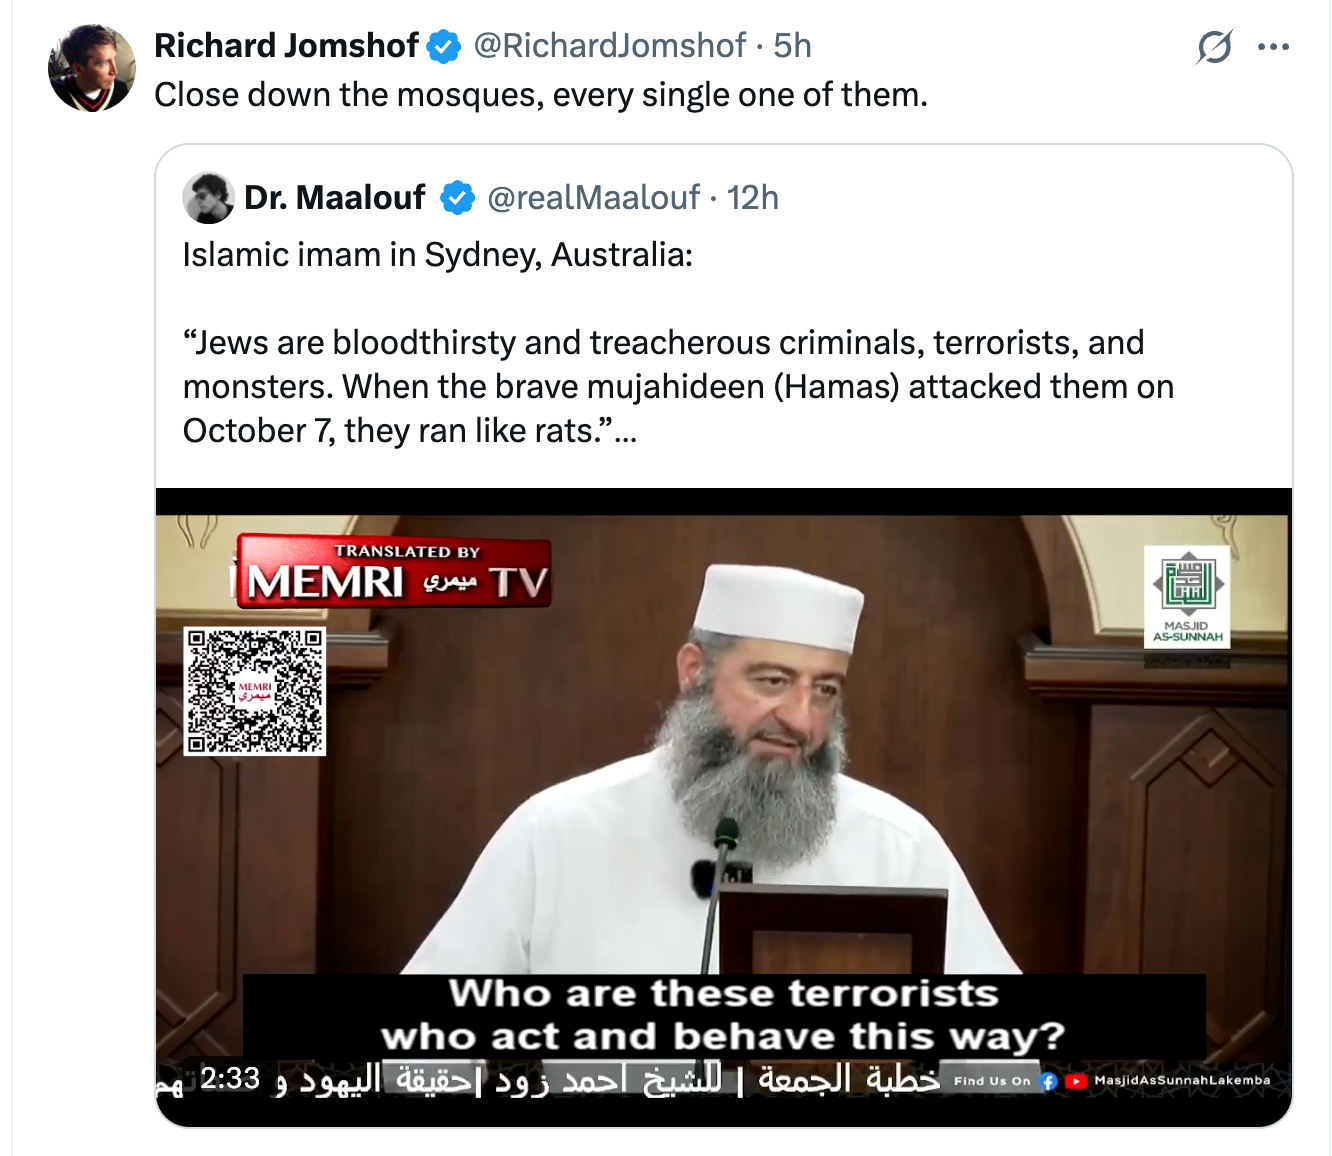The image size is (1332, 1156).
Task: Click the Grok slashed-circle icon
Action: (1214, 46)
